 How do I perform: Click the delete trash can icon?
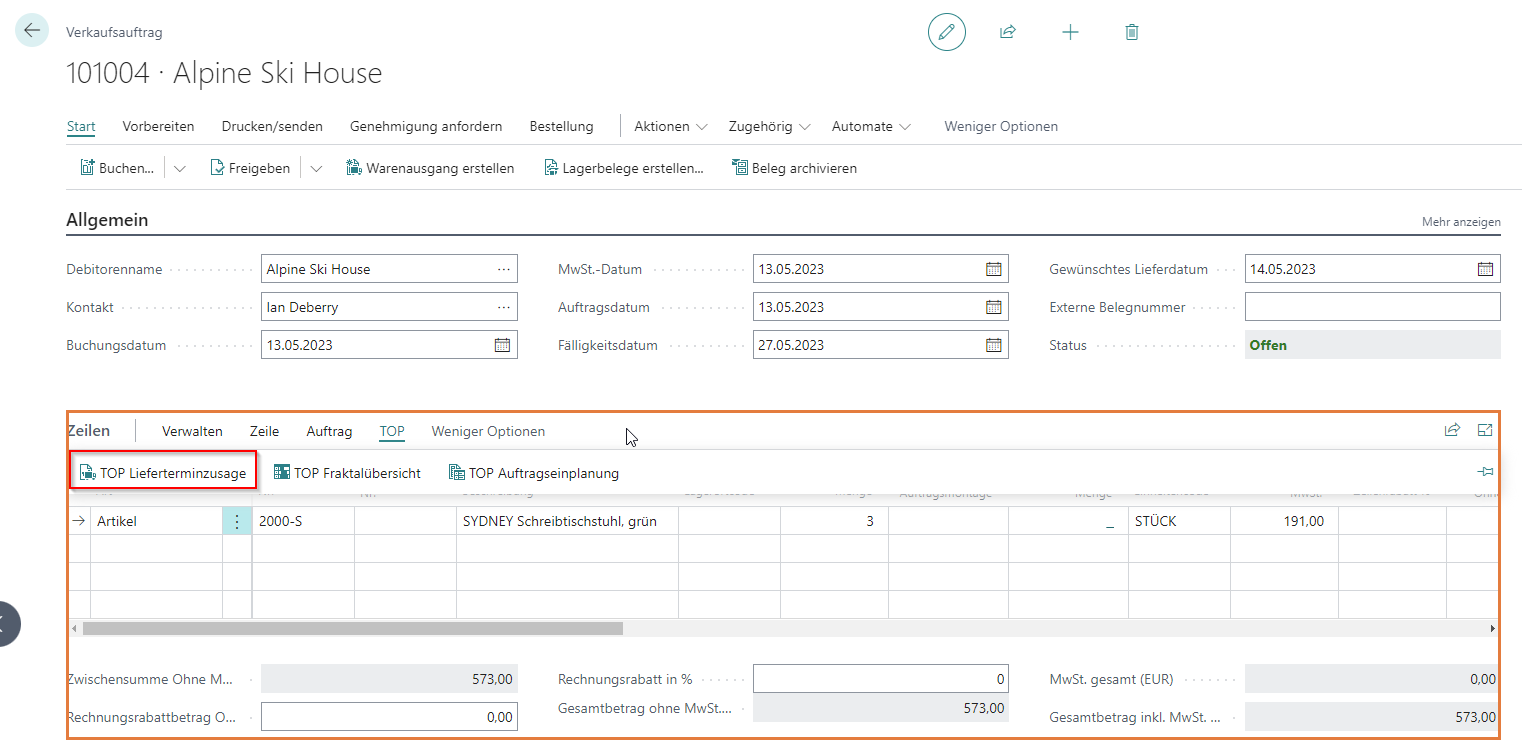[1131, 32]
